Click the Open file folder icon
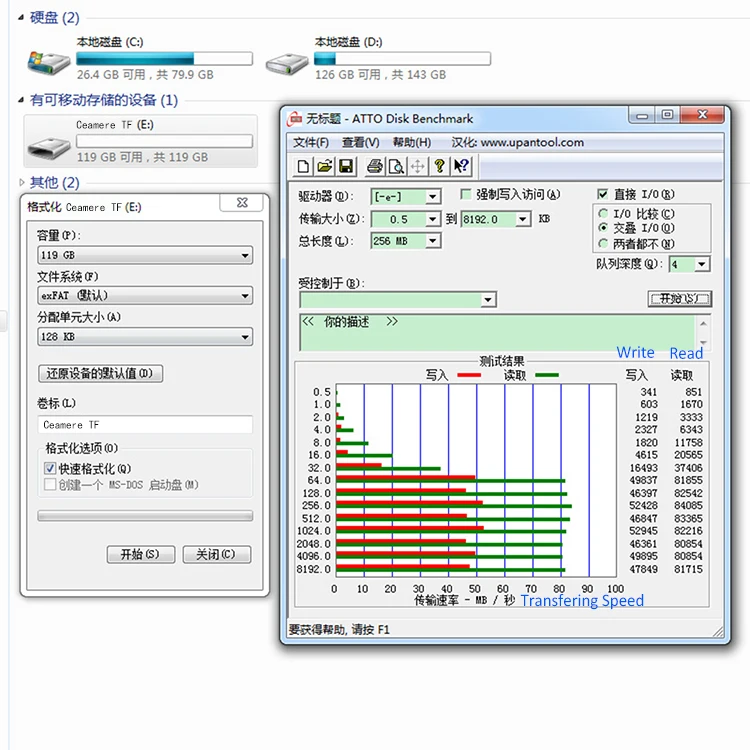 pyautogui.click(x=324, y=166)
